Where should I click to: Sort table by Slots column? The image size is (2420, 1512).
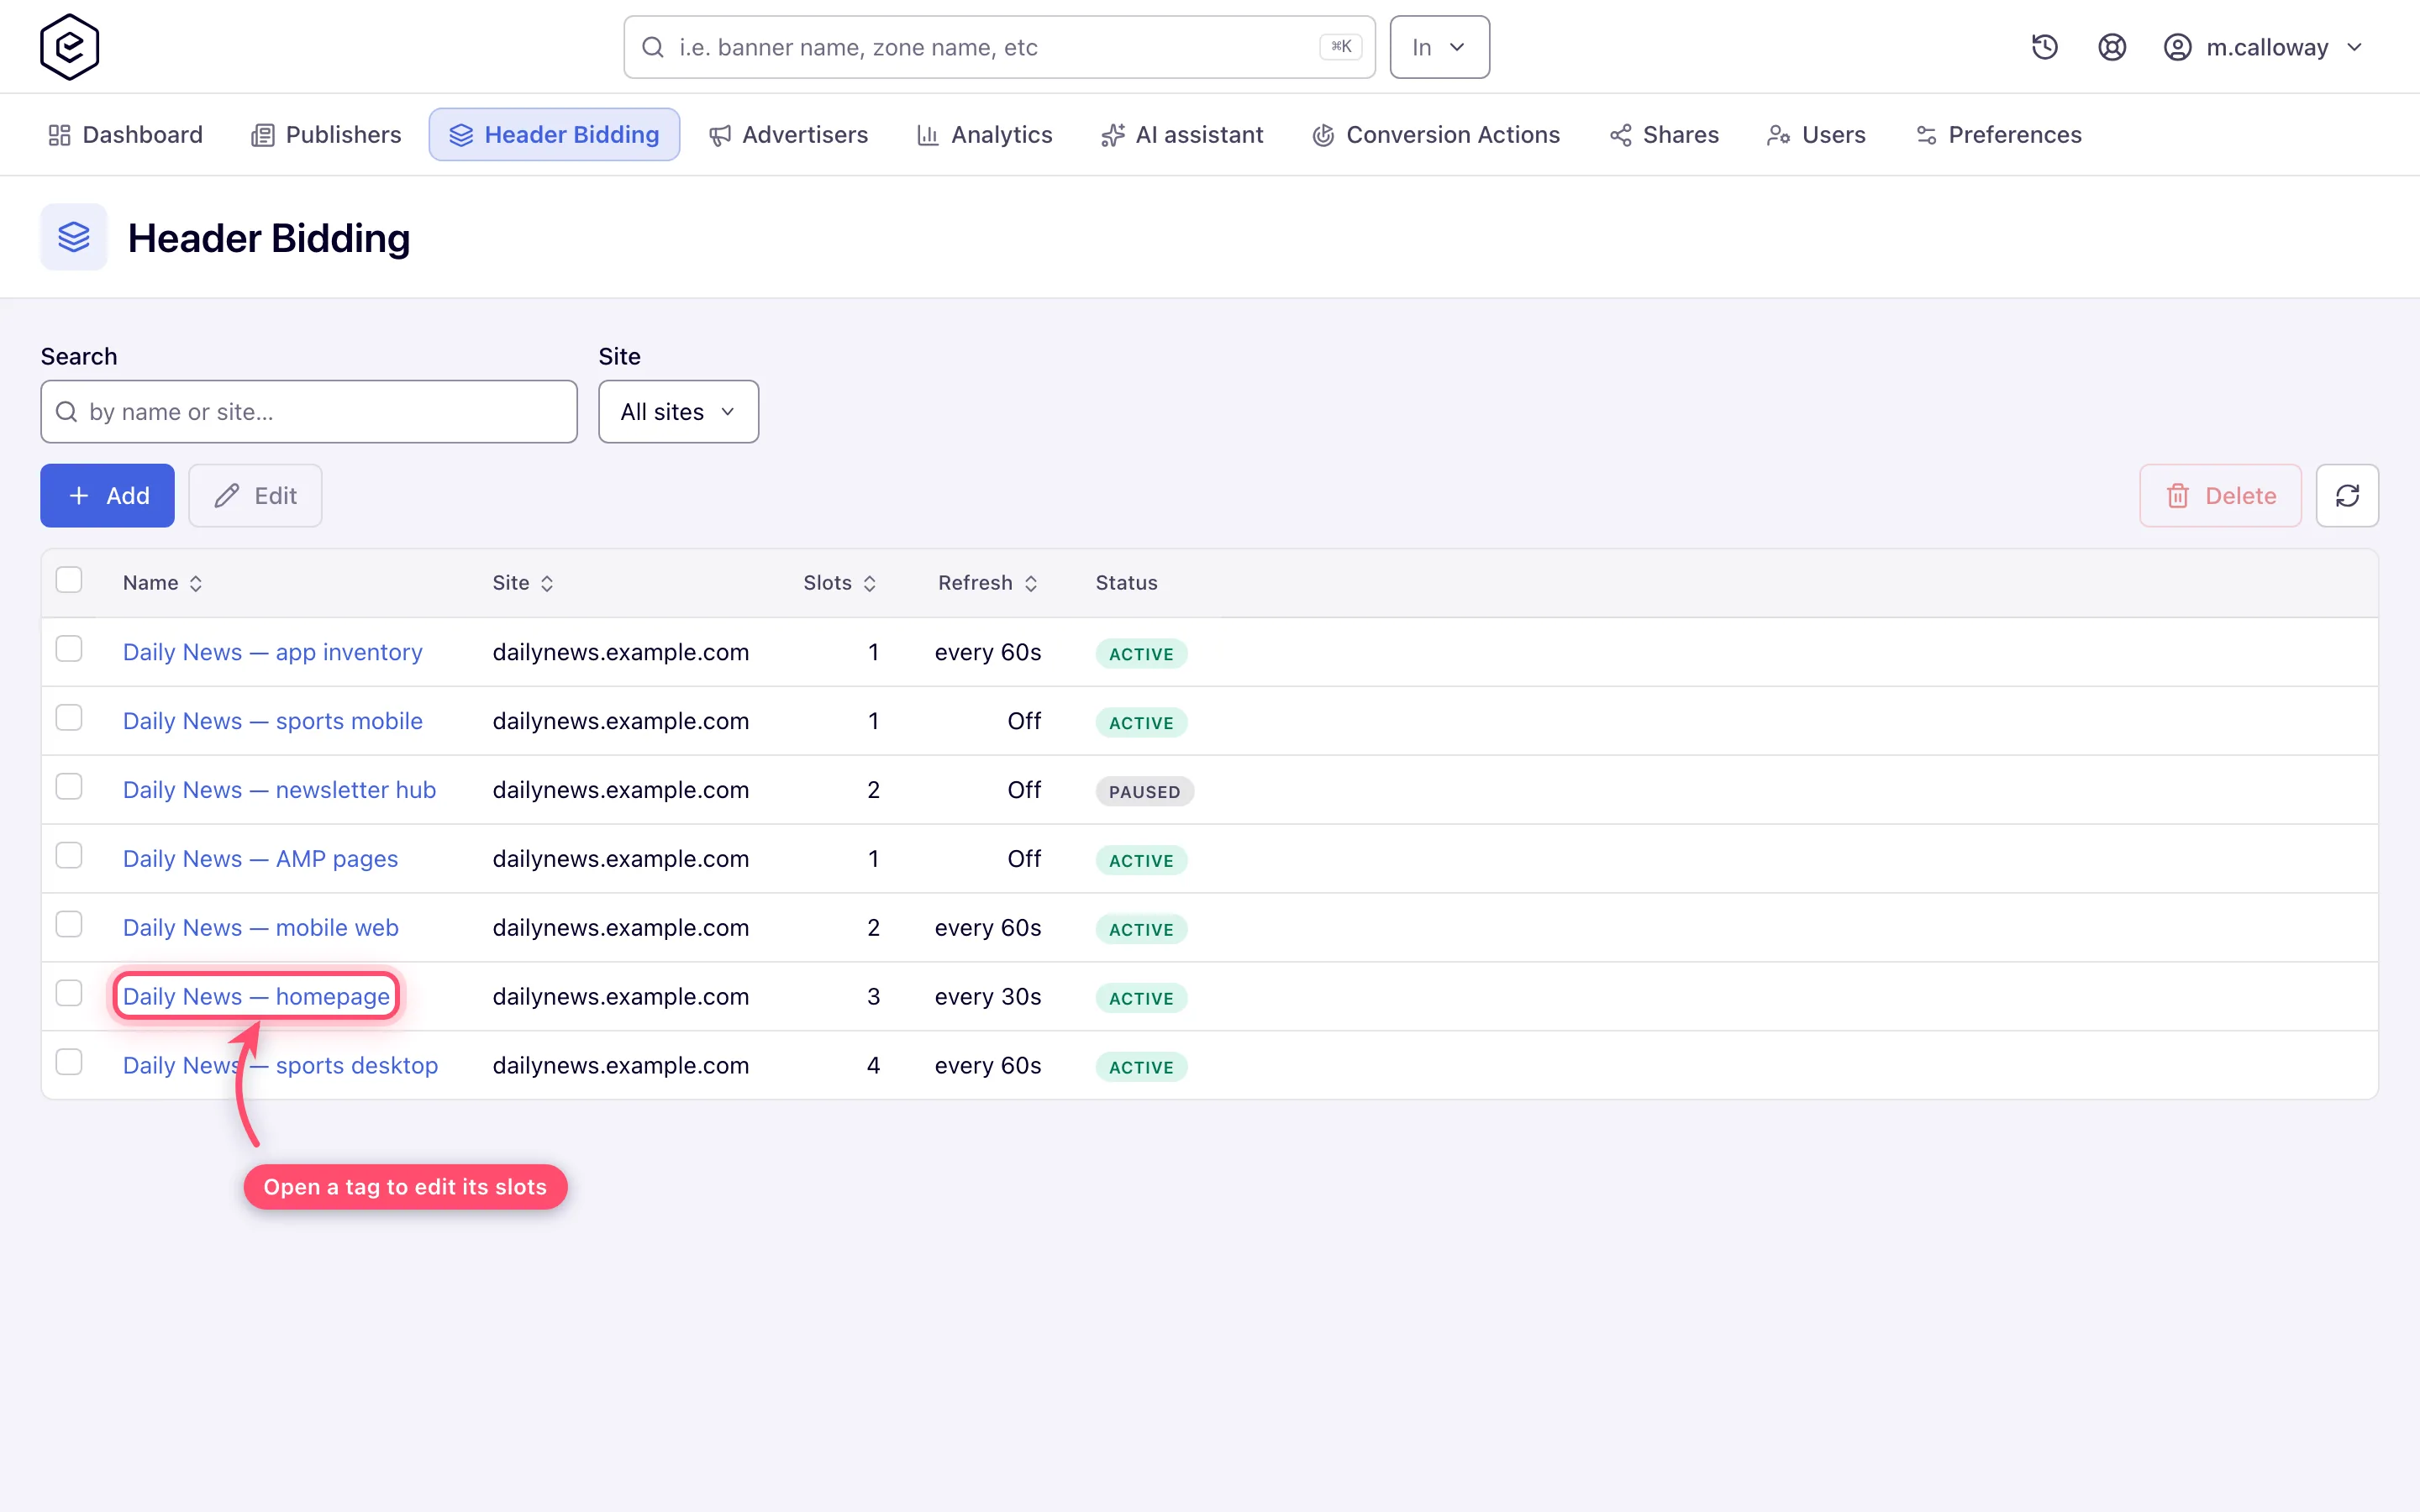[840, 583]
